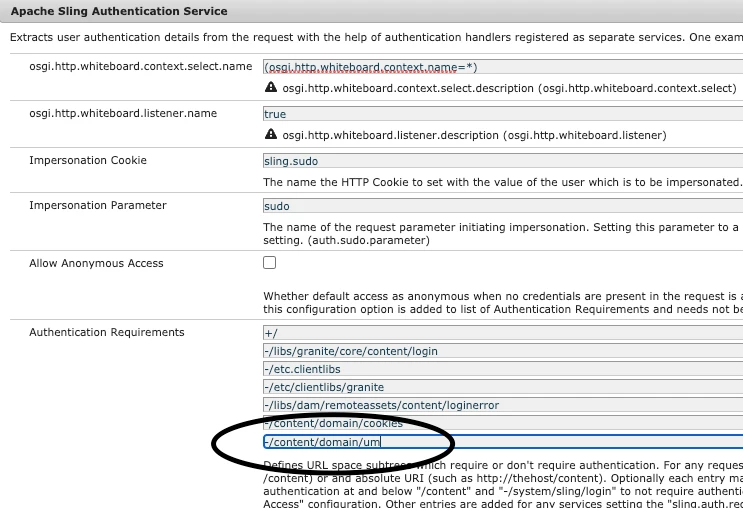The width and height of the screenshot is (743, 508).
Task: Click the Impersonation Parameter field 'sudo'
Action: pos(503,206)
